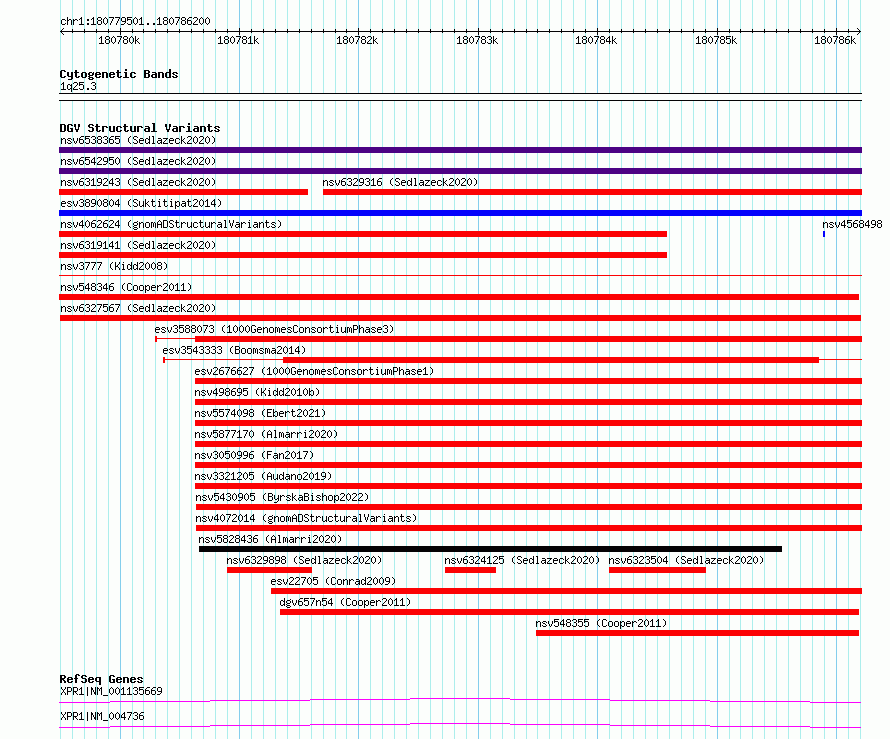Click the 180782k ruler tick label
Screen dimensions: 890x739
[x=357, y=40]
